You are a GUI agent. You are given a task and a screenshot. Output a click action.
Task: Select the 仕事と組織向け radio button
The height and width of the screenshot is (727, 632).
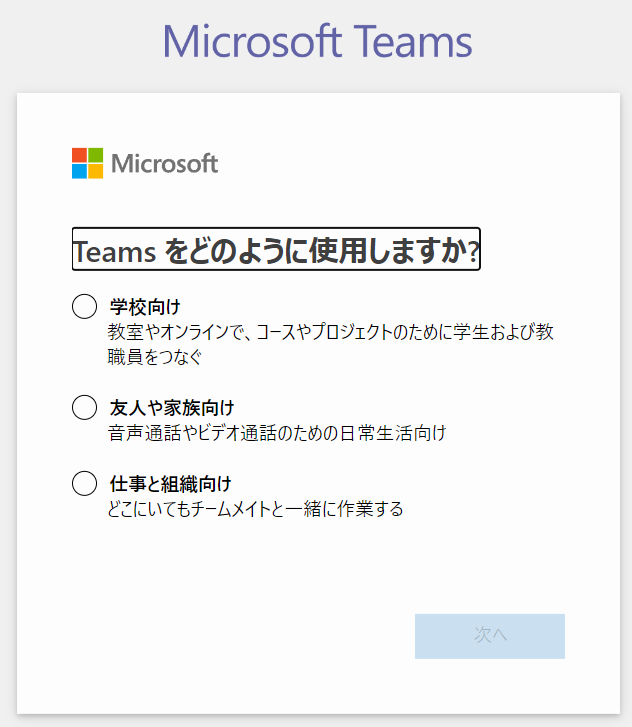(x=84, y=483)
